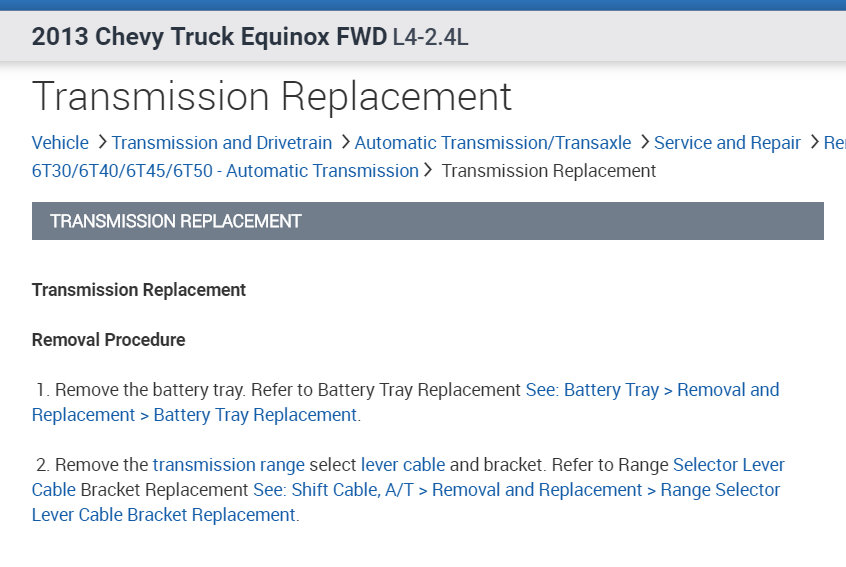Click the Vehicle breadcrumb link

pos(60,143)
